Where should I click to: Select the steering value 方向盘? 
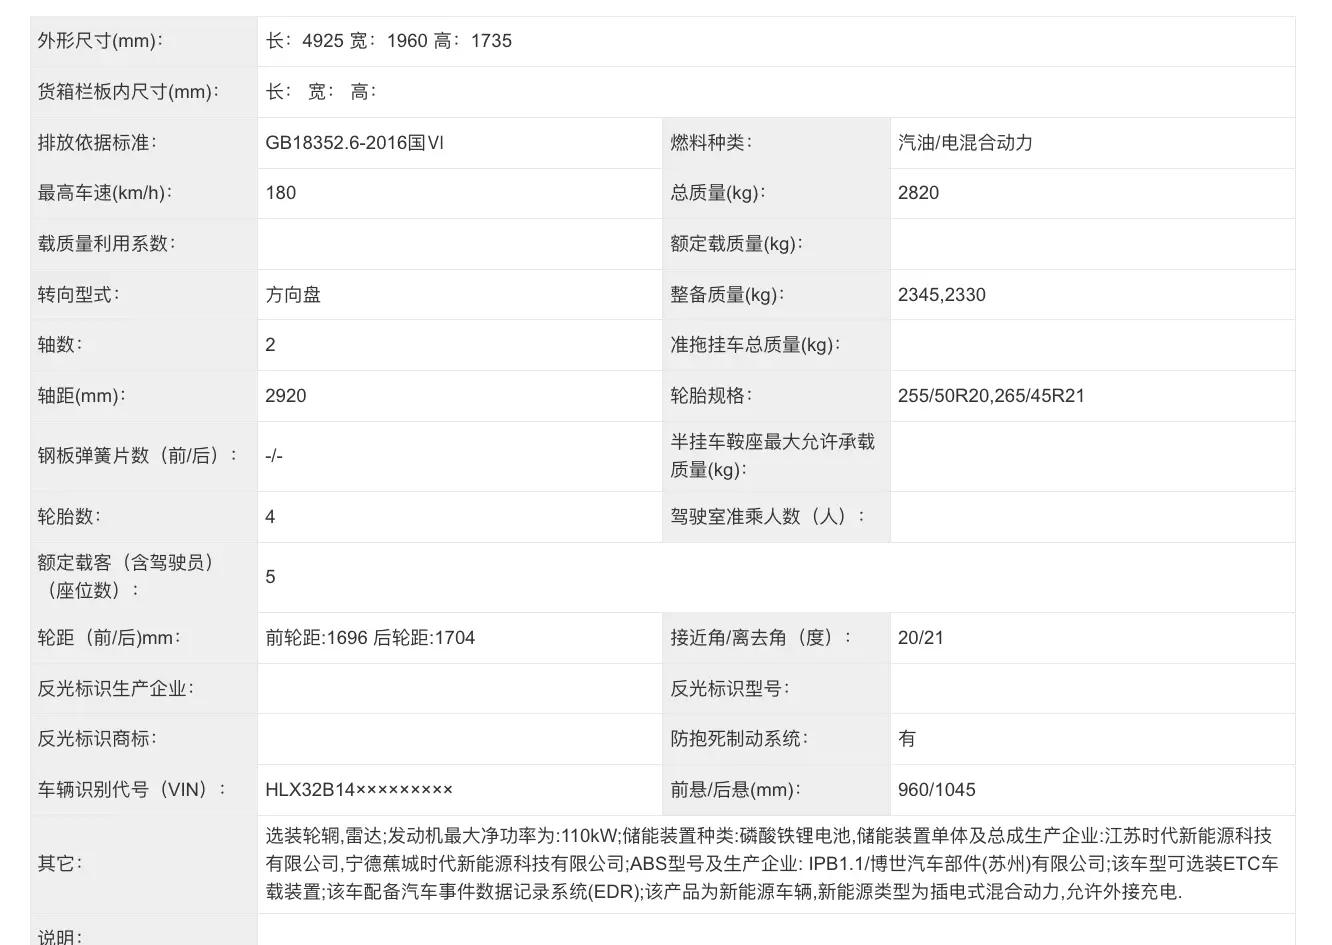(x=293, y=295)
